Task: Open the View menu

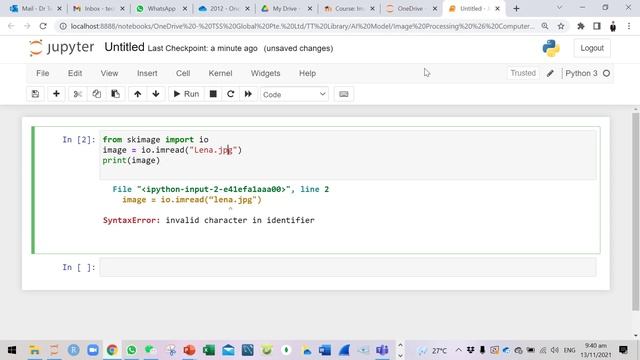Action: tap(109, 73)
